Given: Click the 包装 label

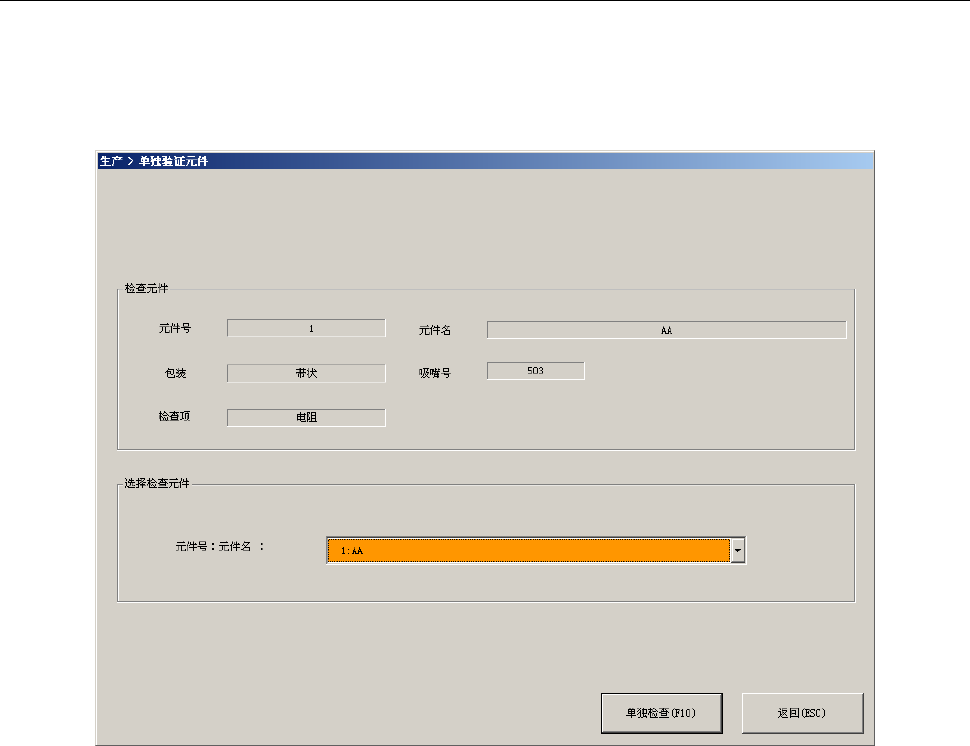Looking at the screenshot, I should pos(176,373).
